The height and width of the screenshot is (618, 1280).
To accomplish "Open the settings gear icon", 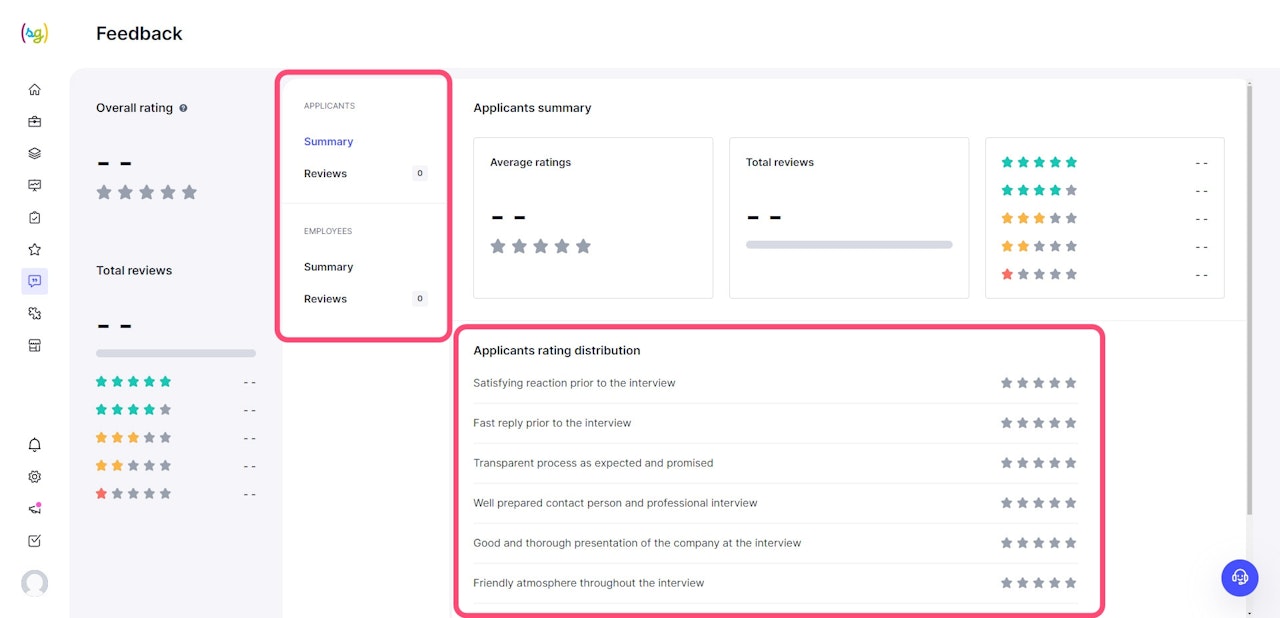I will 35,477.
